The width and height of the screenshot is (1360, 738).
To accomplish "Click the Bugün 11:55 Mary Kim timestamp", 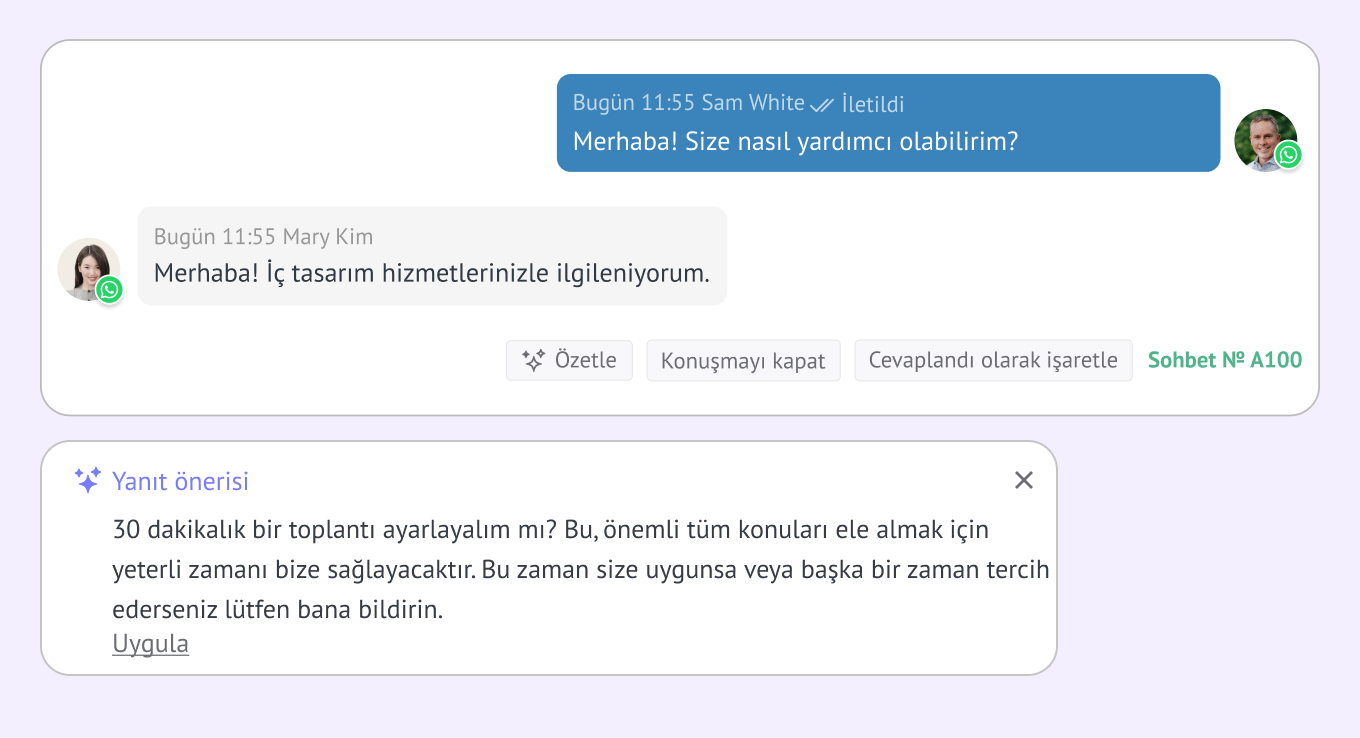I will coord(263,237).
